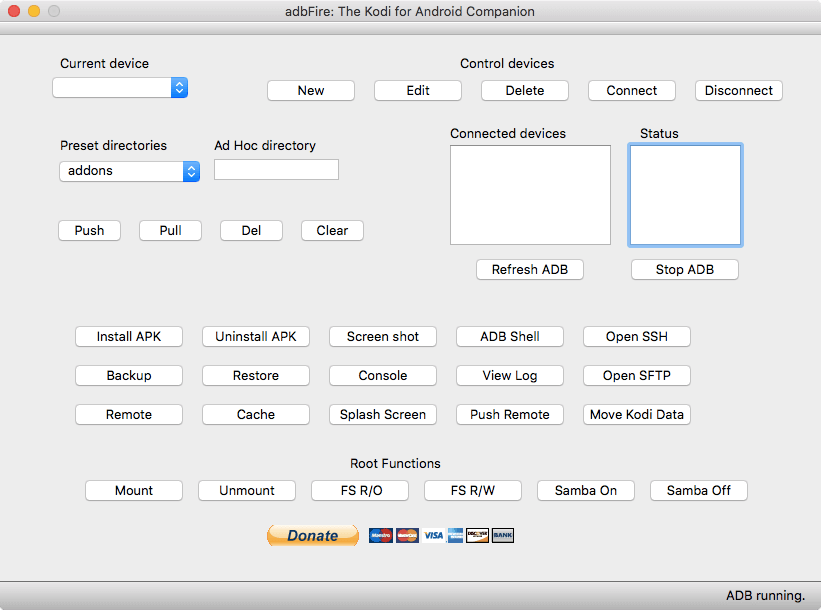Image resolution: width=821 pixels, height=610 pixels.
Task: Click the Cache button
Action: coord(256,415)
